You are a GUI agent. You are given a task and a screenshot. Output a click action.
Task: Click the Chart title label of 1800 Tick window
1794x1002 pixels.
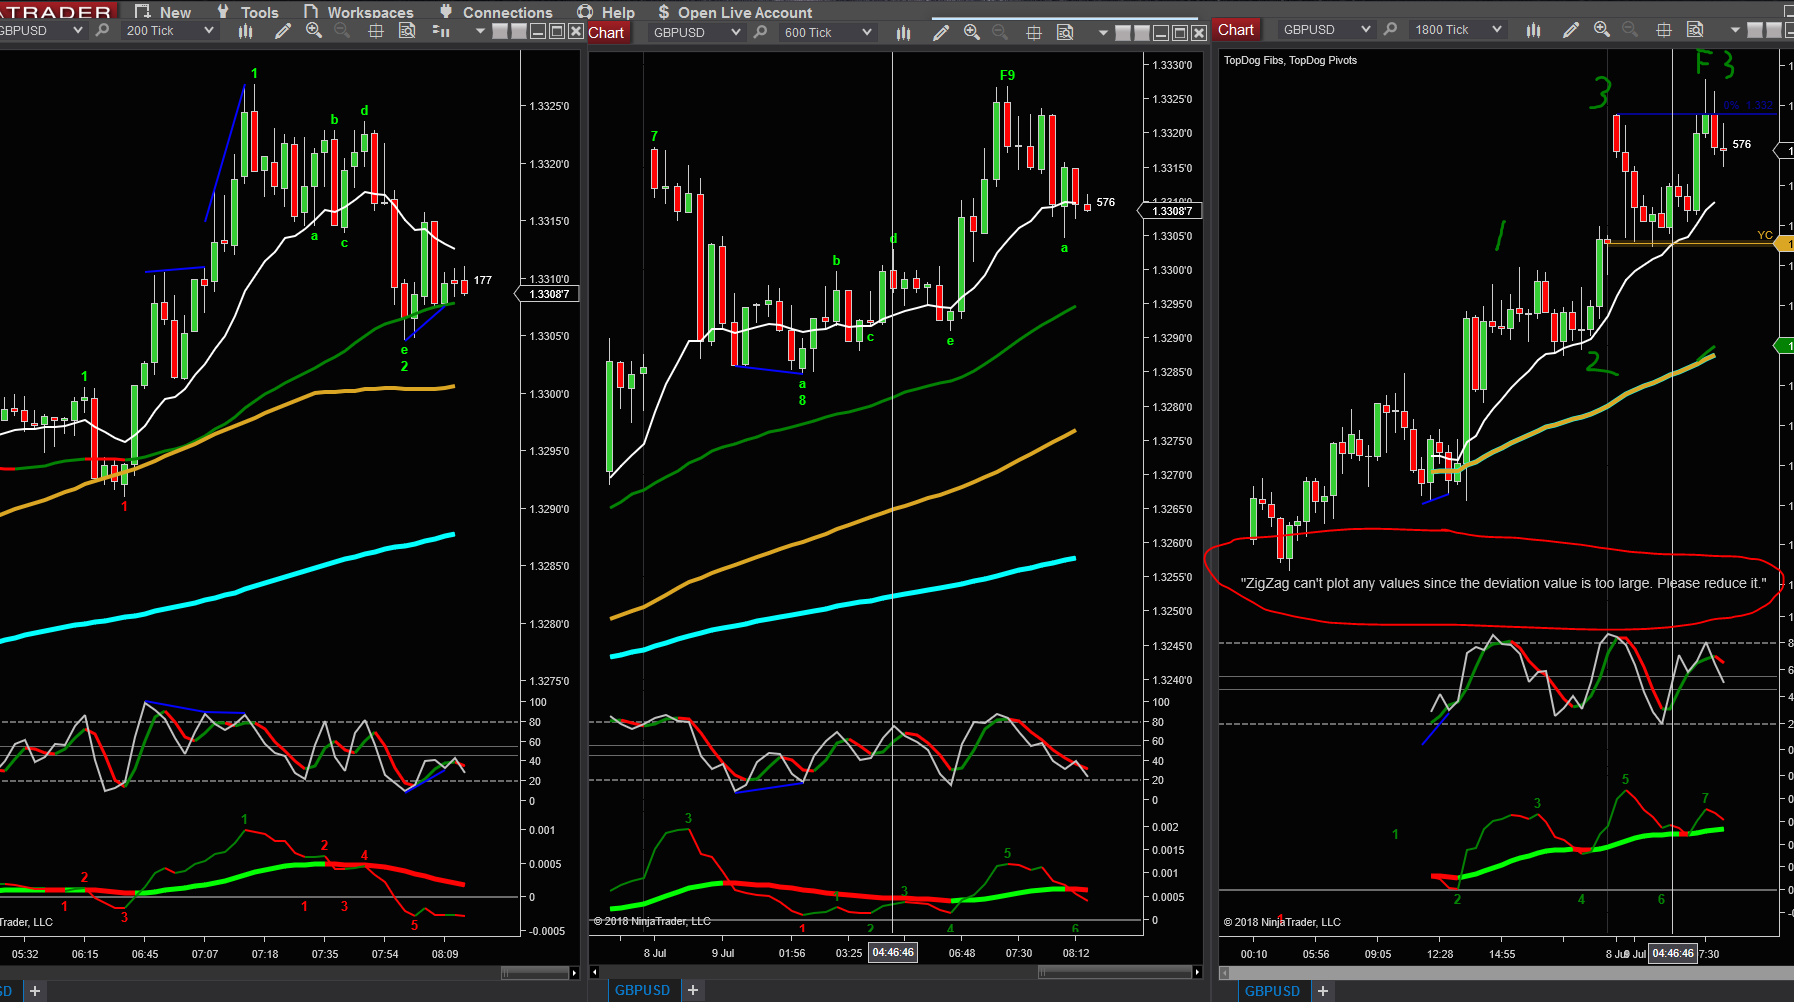[1236, 30]
